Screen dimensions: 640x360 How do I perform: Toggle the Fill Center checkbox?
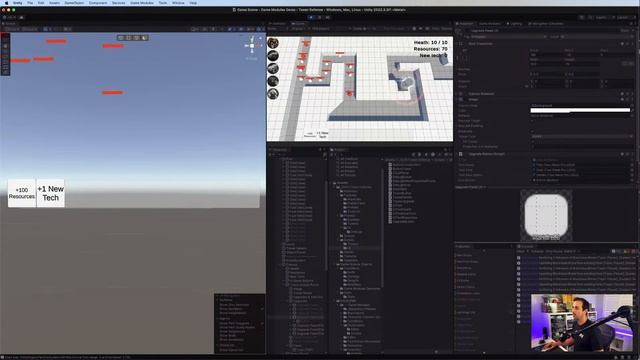point(532,141)
